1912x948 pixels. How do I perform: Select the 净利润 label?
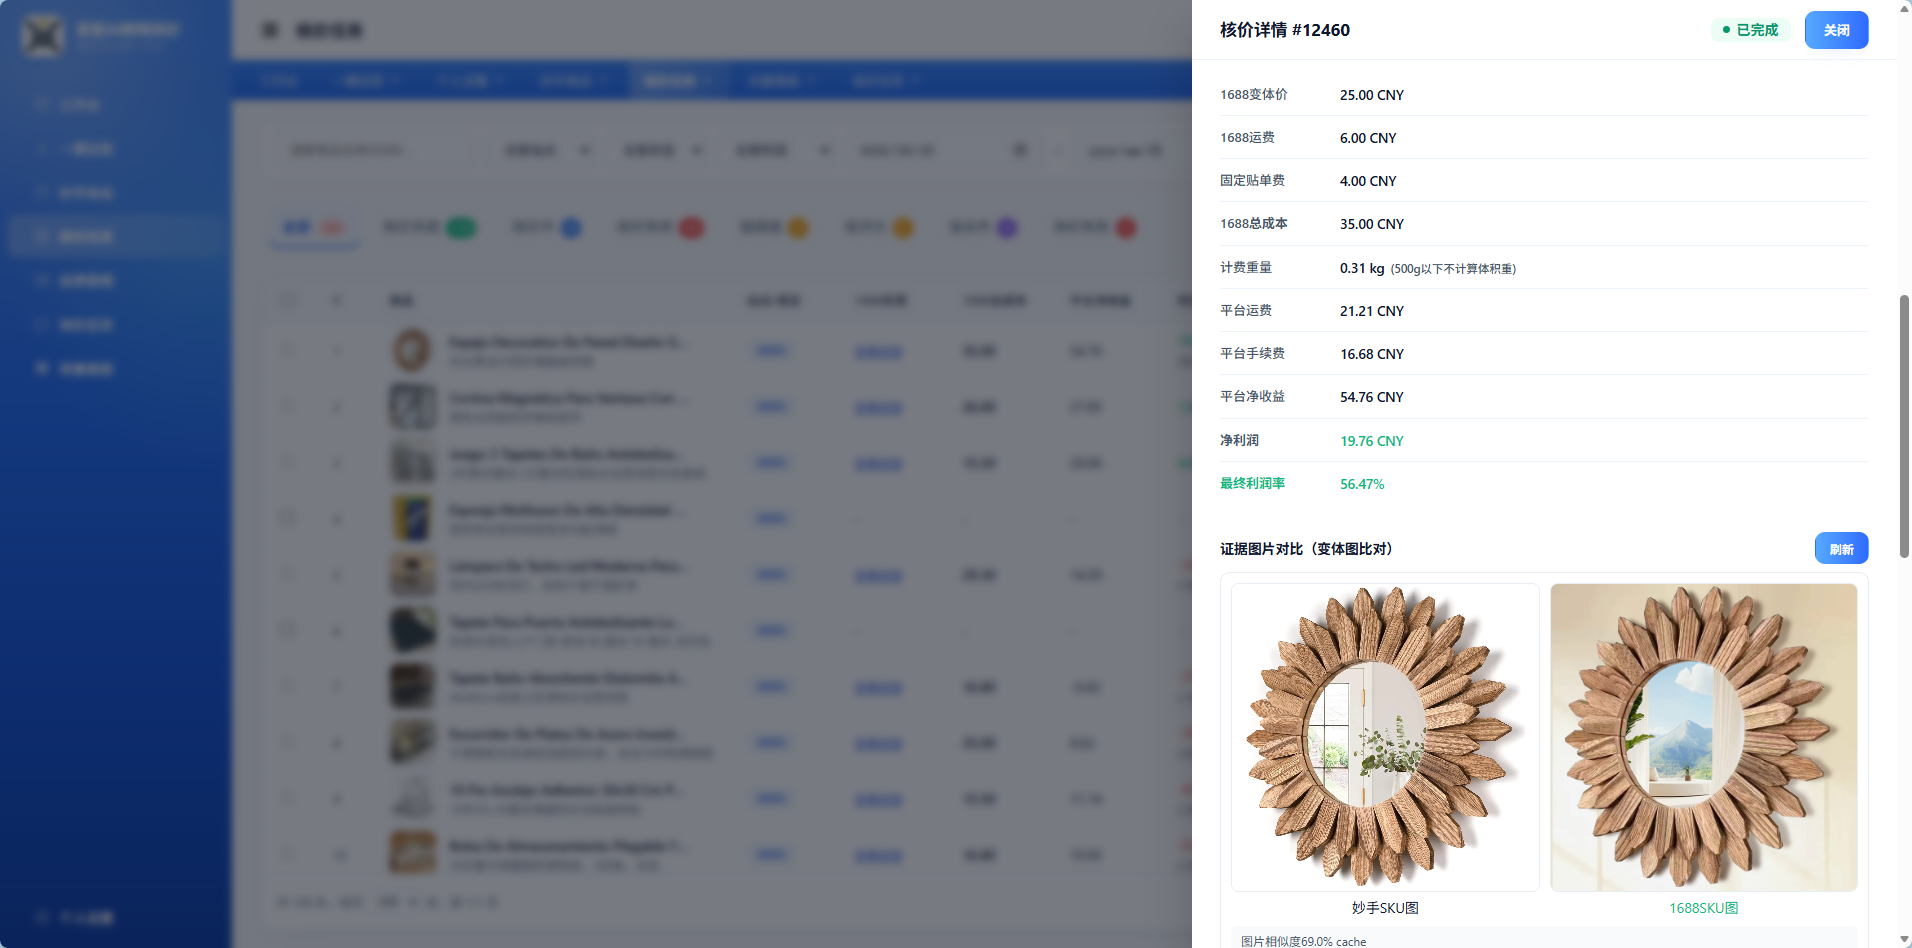pyautogui.click(x=1239, y=441)
